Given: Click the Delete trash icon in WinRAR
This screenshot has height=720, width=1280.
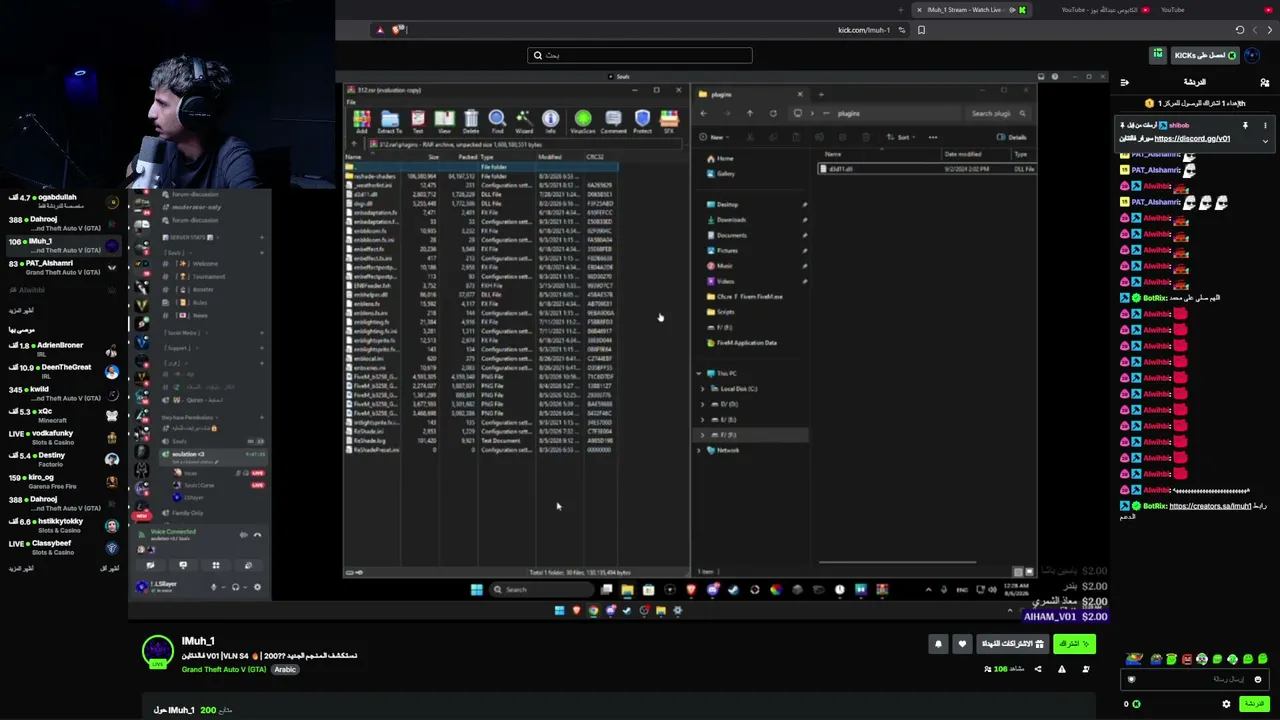Looking at the screenshot, I should (471, 122).
